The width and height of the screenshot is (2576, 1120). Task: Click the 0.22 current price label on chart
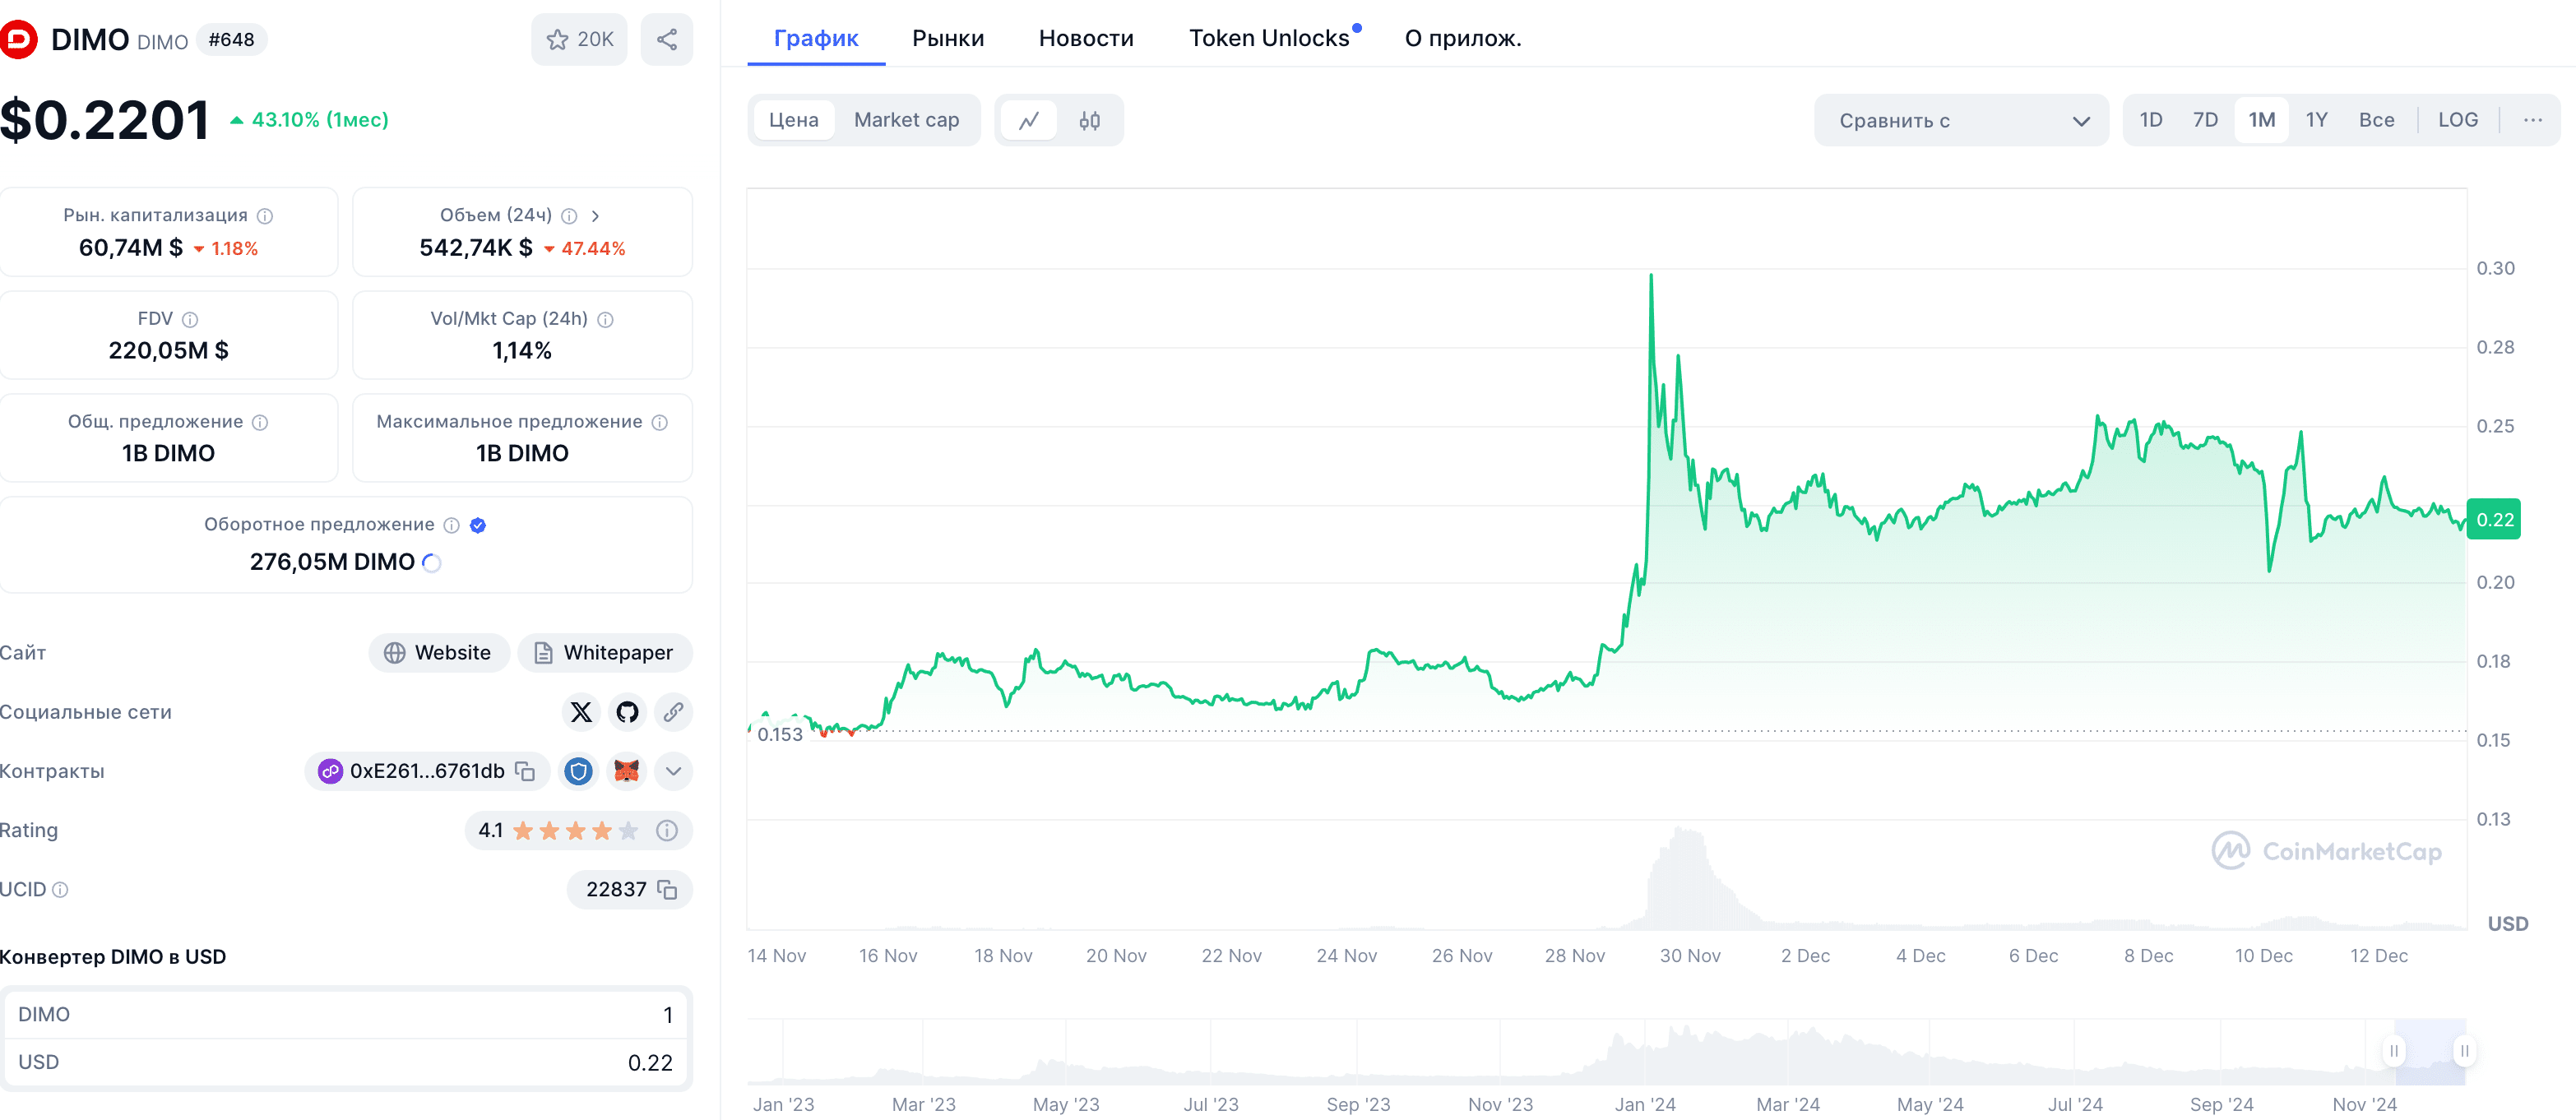[x=2494, y=519]
